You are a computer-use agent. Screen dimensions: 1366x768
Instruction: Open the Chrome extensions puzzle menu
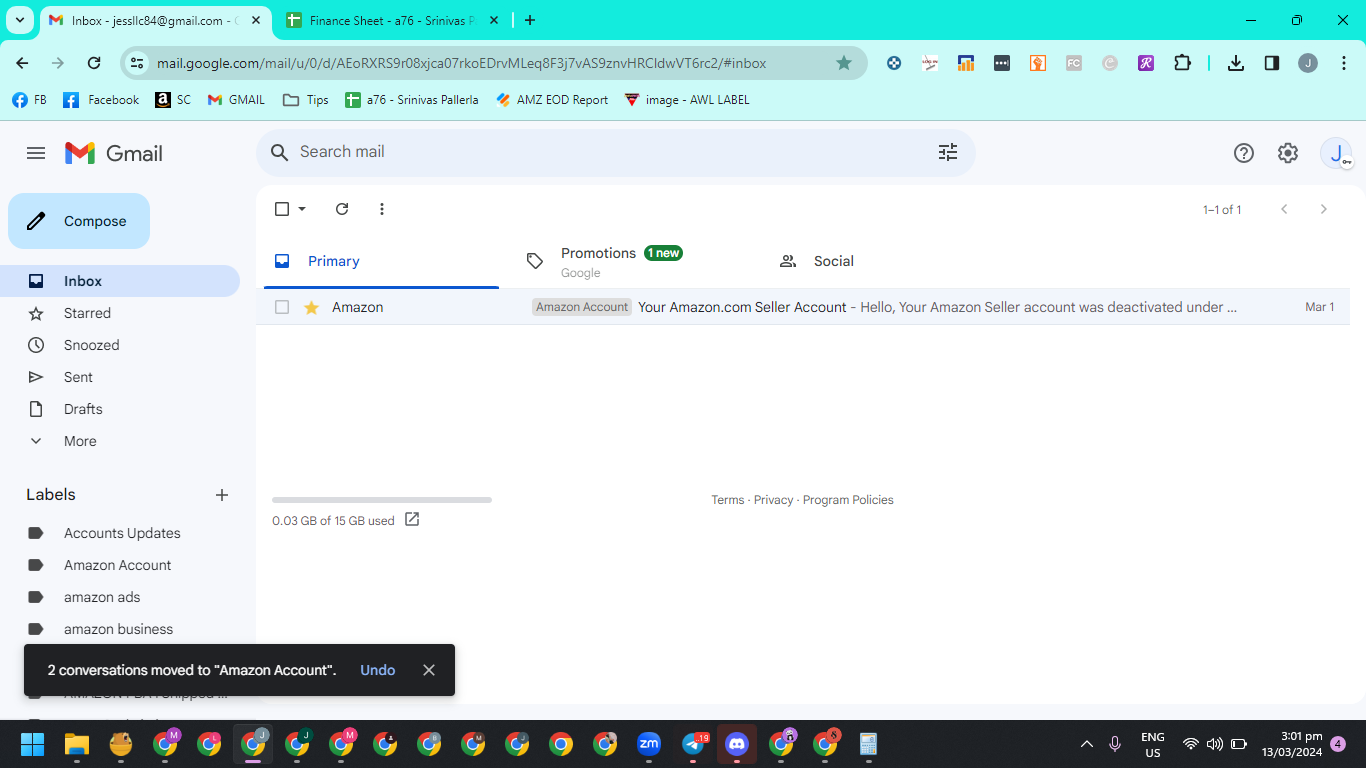(1182, 63)
